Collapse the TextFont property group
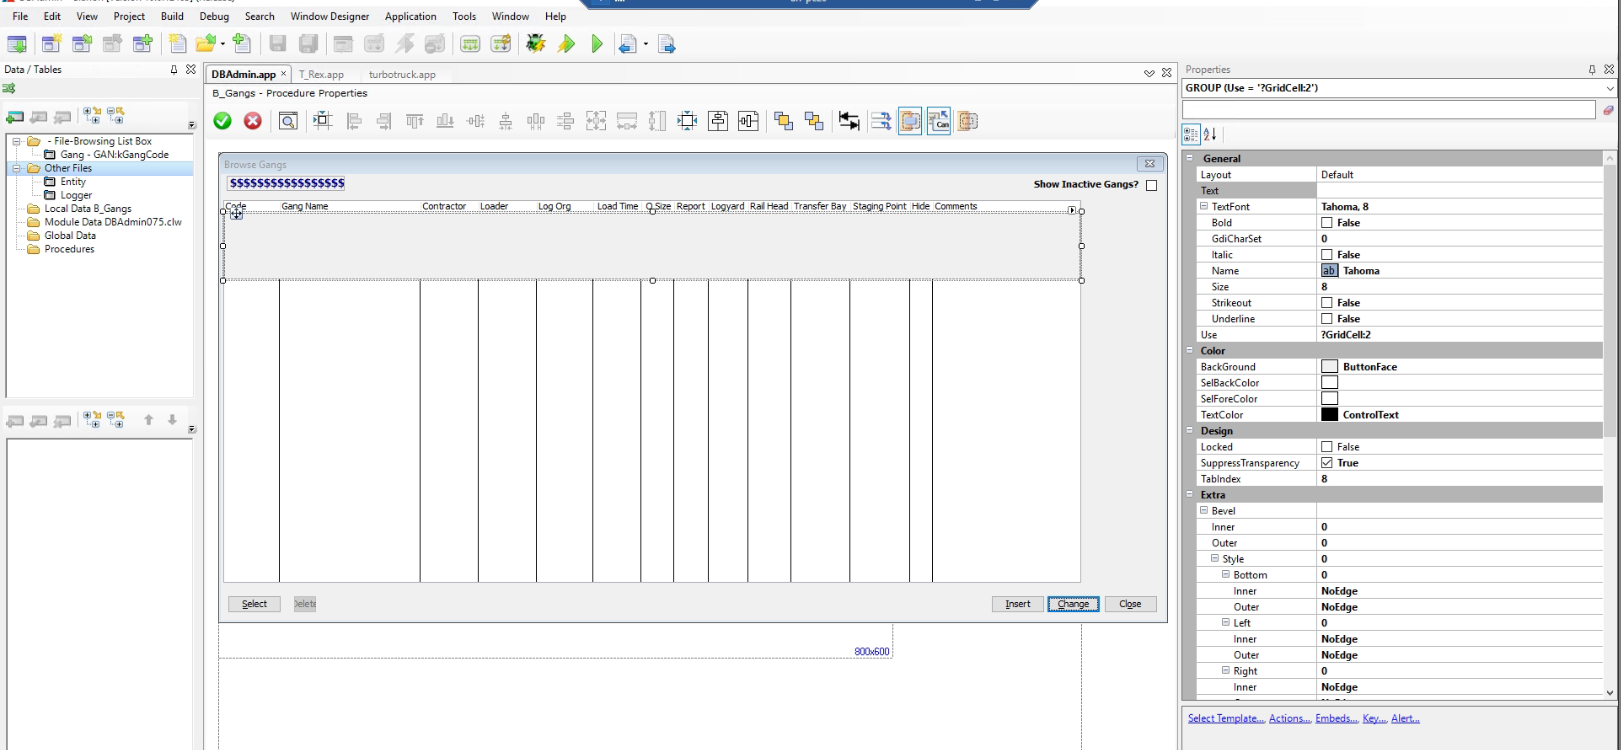The image size is (1621, 750). click(x=1204, y=207)
